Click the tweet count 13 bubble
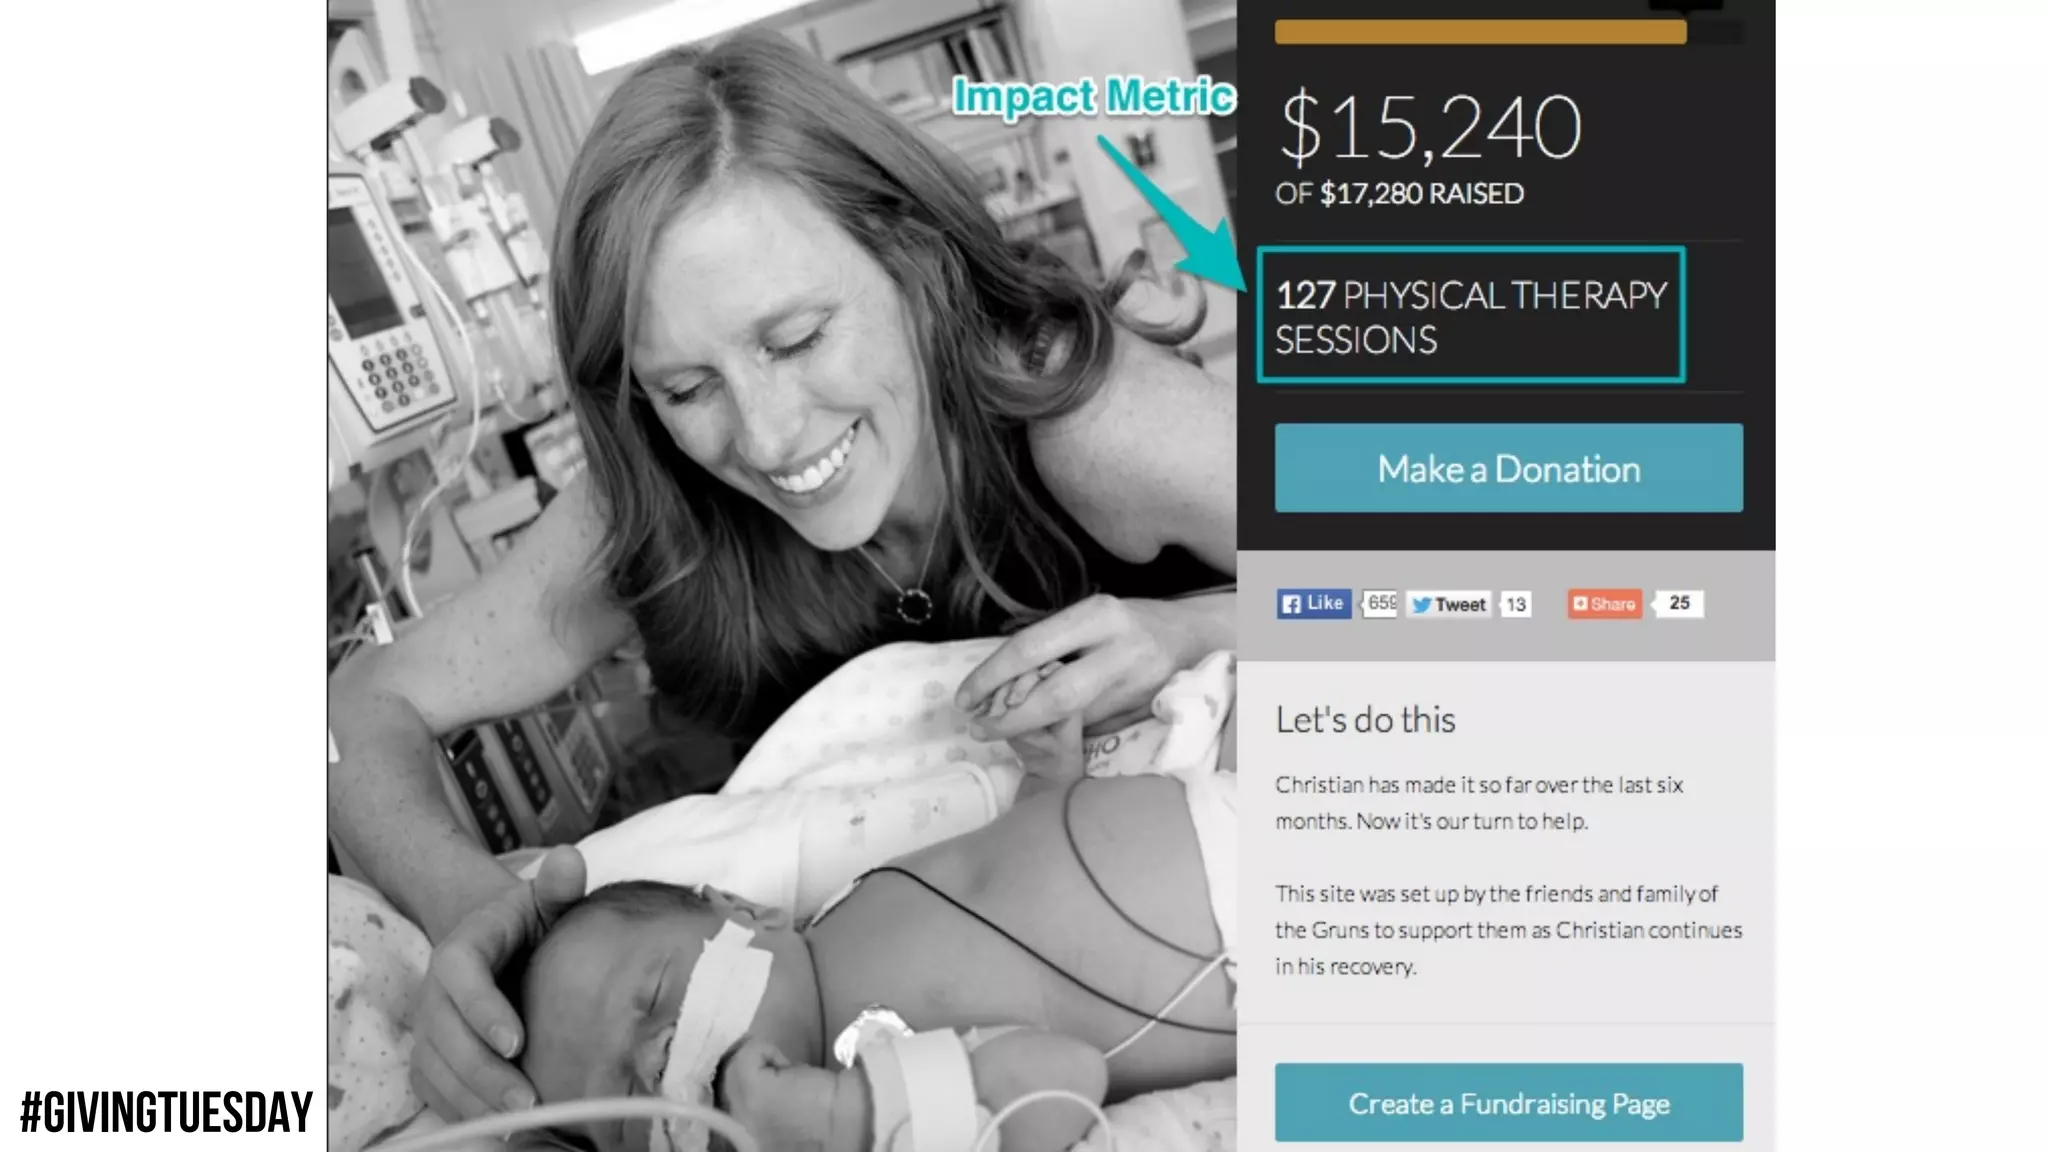The width and height of the screenshot is (2048, 1152). pyautogui.click(x=1516, y=604)
